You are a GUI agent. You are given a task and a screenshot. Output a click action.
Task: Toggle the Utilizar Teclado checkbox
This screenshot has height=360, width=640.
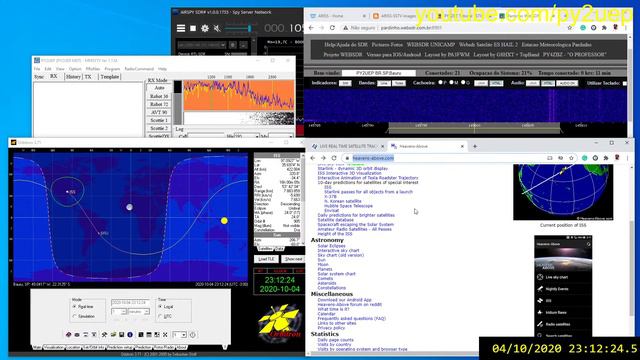(x=624, y=83)
